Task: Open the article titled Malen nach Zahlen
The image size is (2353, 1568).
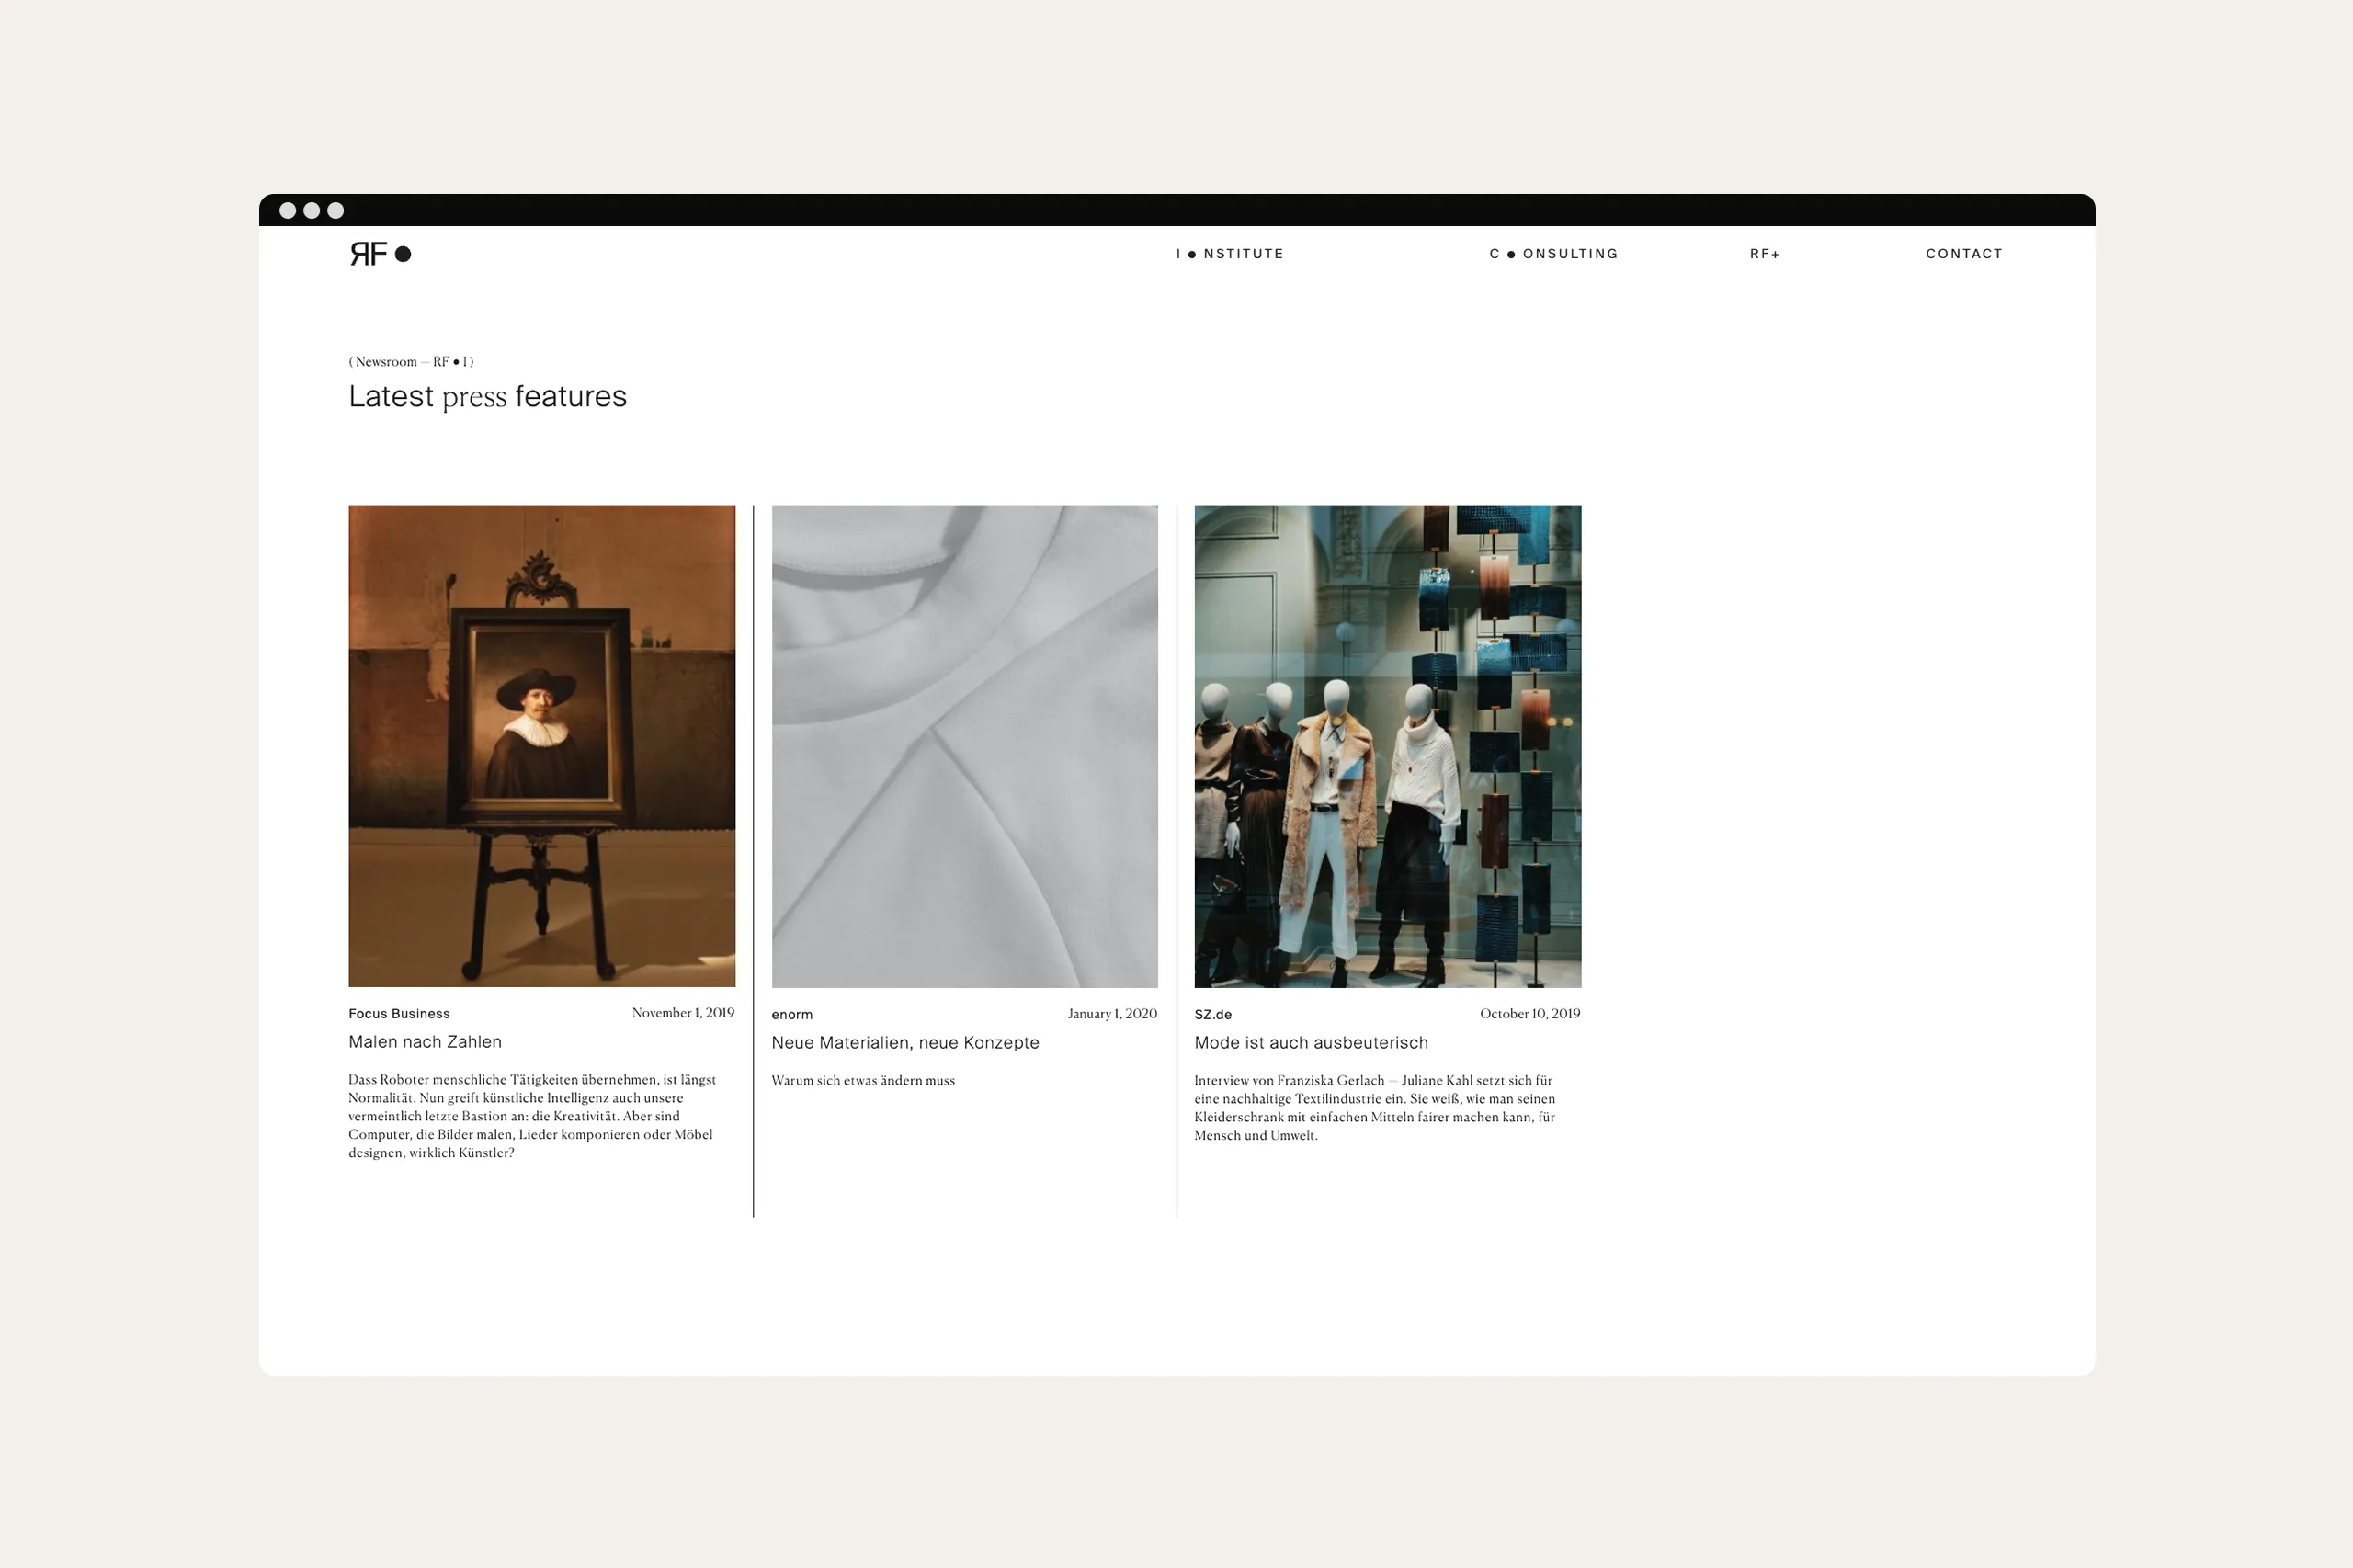Action: 425,1041
